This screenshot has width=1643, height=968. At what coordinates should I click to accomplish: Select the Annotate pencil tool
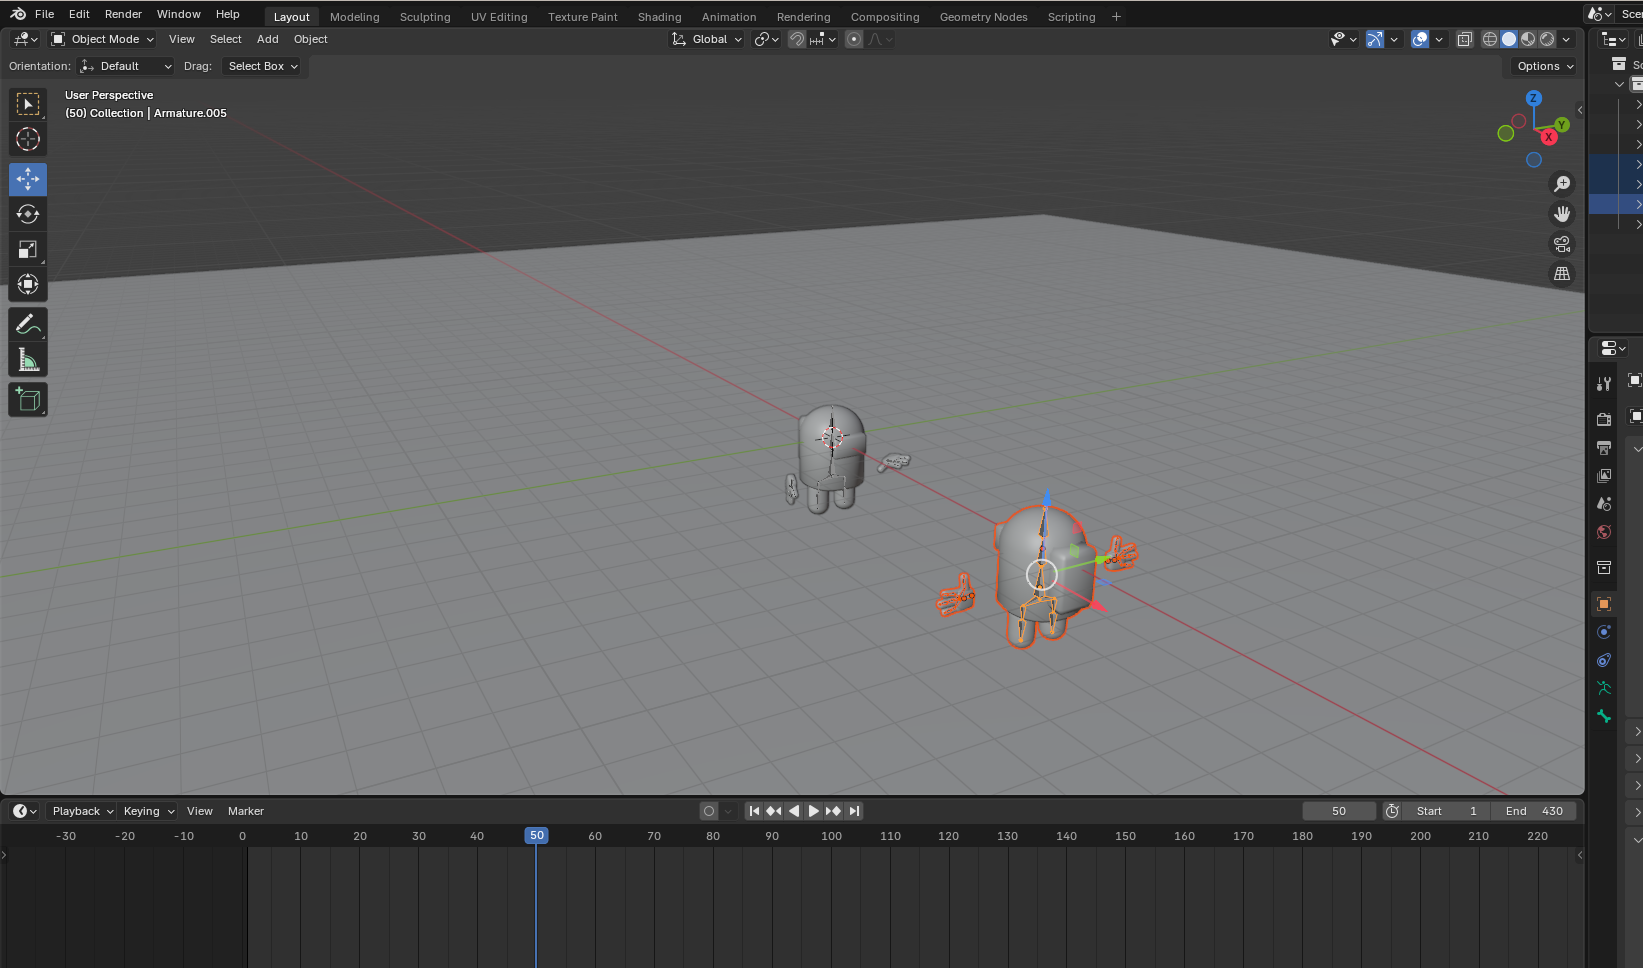point(28,325)
